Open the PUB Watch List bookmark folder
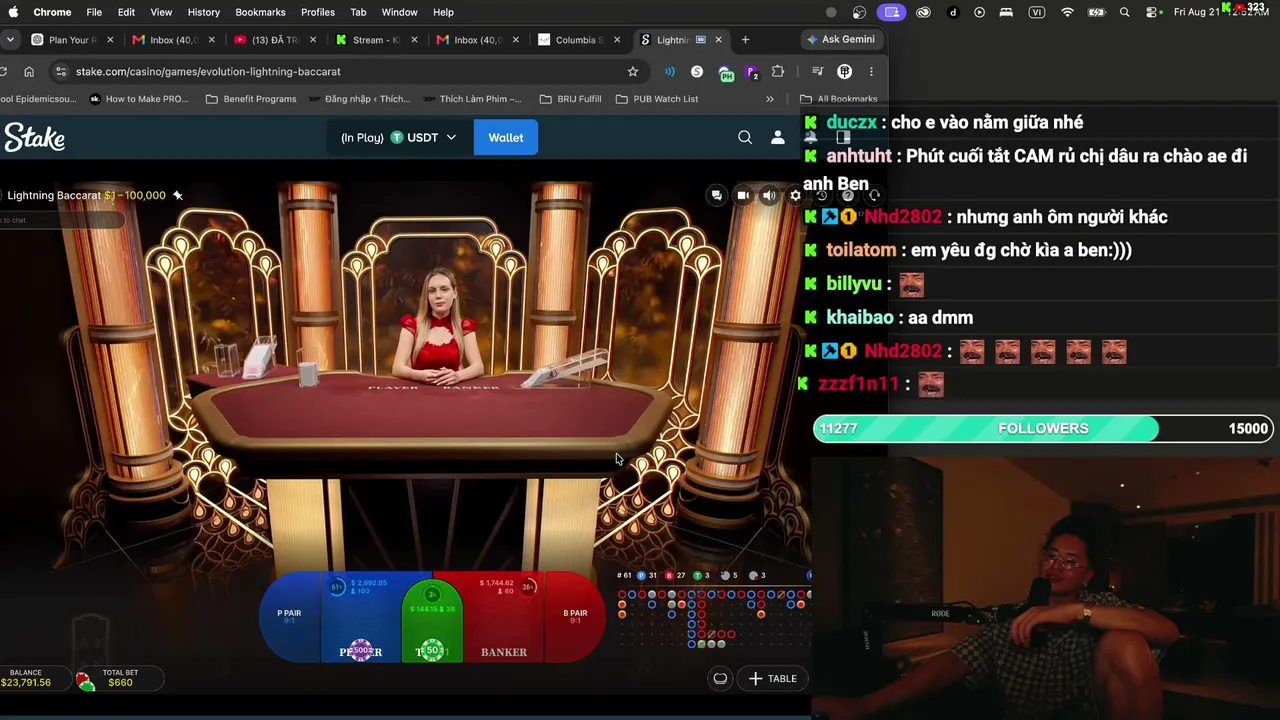The width and height of the screenshot is (1280, 720). point(657,99)
